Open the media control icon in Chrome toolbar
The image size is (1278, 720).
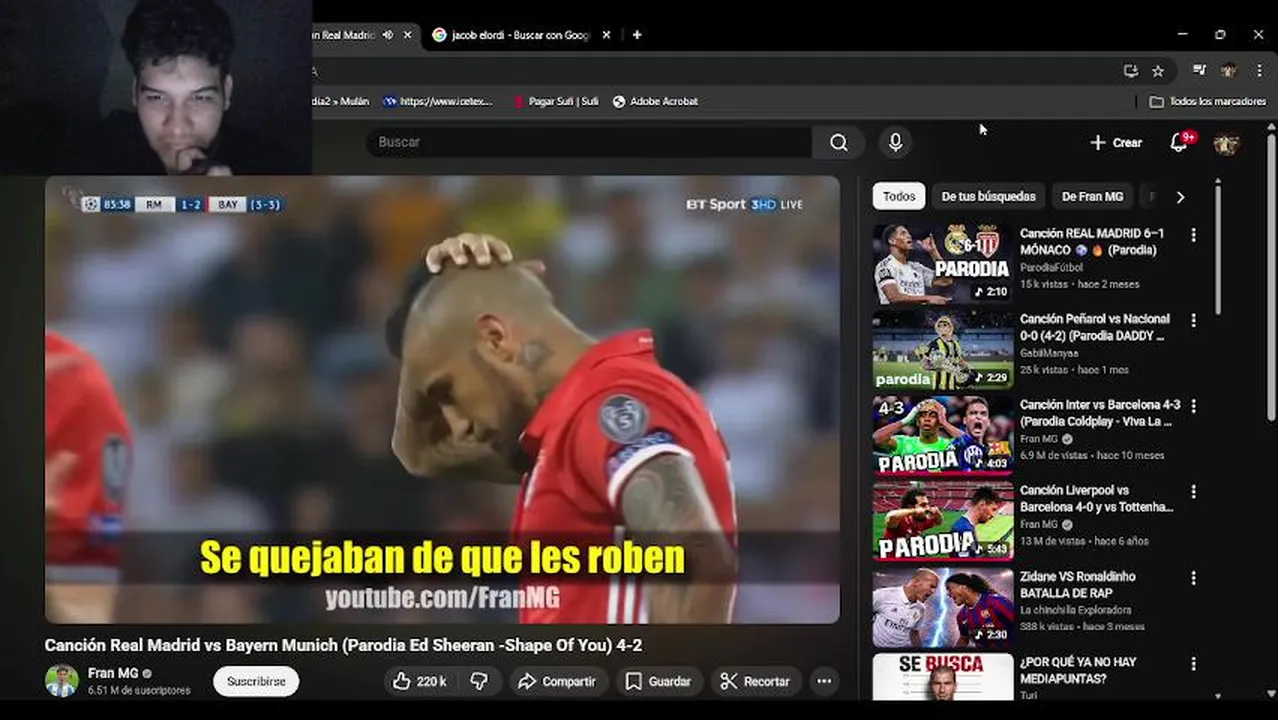(x=1199, y=71)
